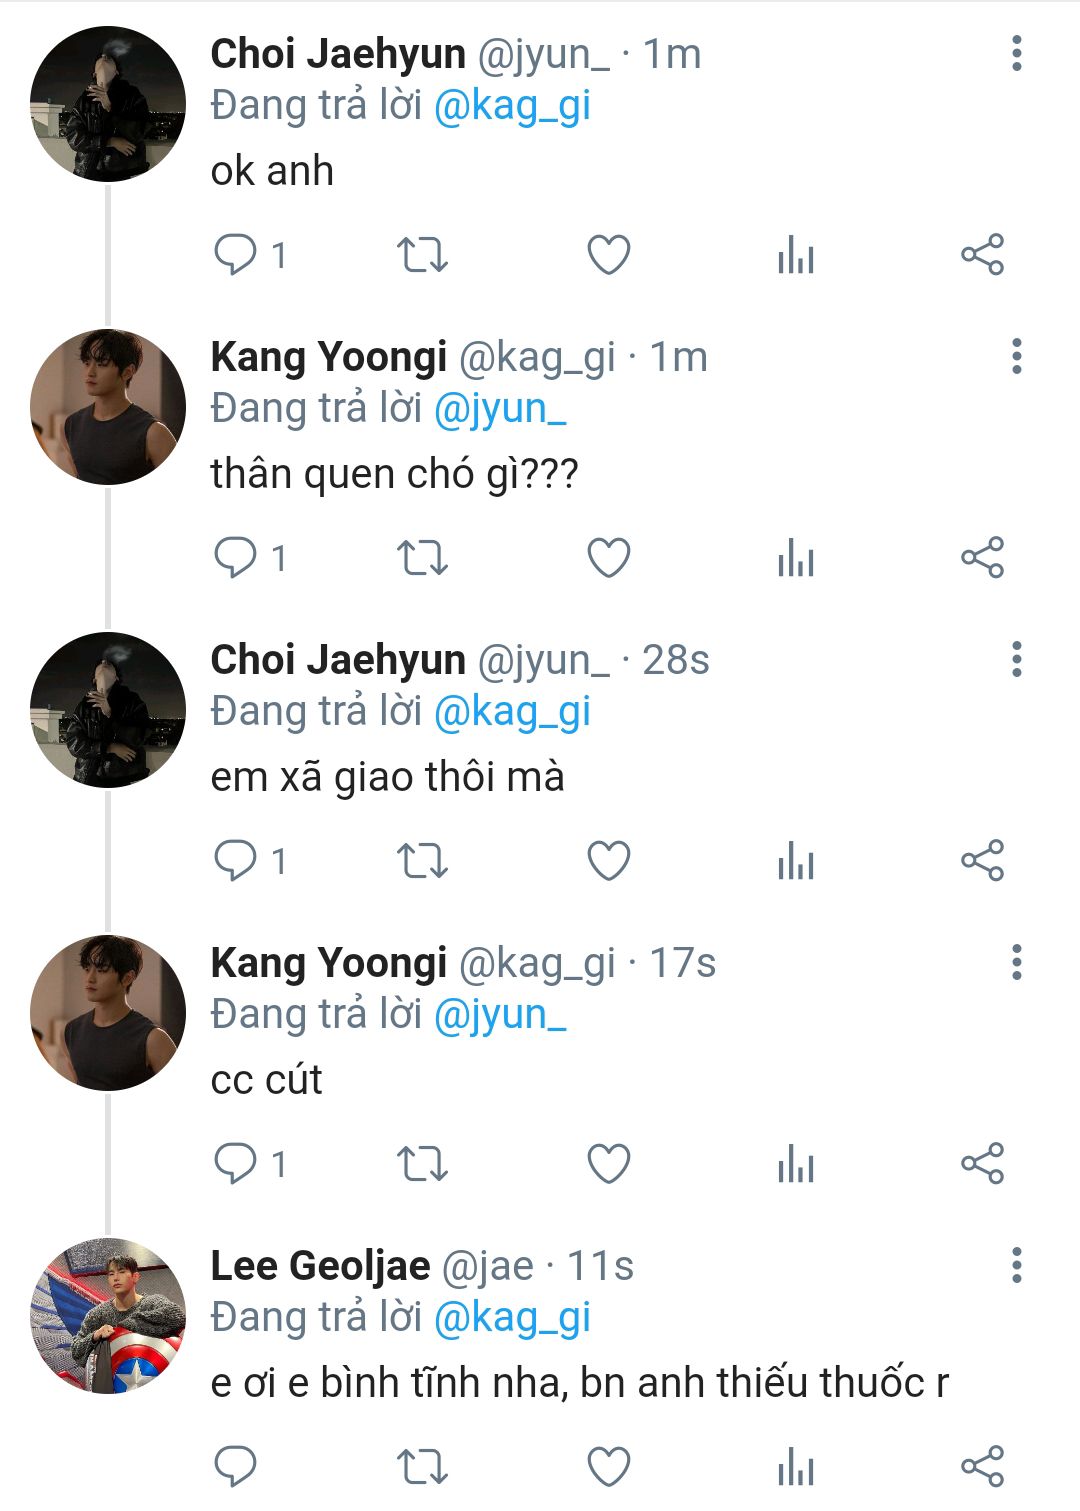Open more options on the "cc cút" tweet
Viewport: 1080px width, 1511px height.
1016,963
